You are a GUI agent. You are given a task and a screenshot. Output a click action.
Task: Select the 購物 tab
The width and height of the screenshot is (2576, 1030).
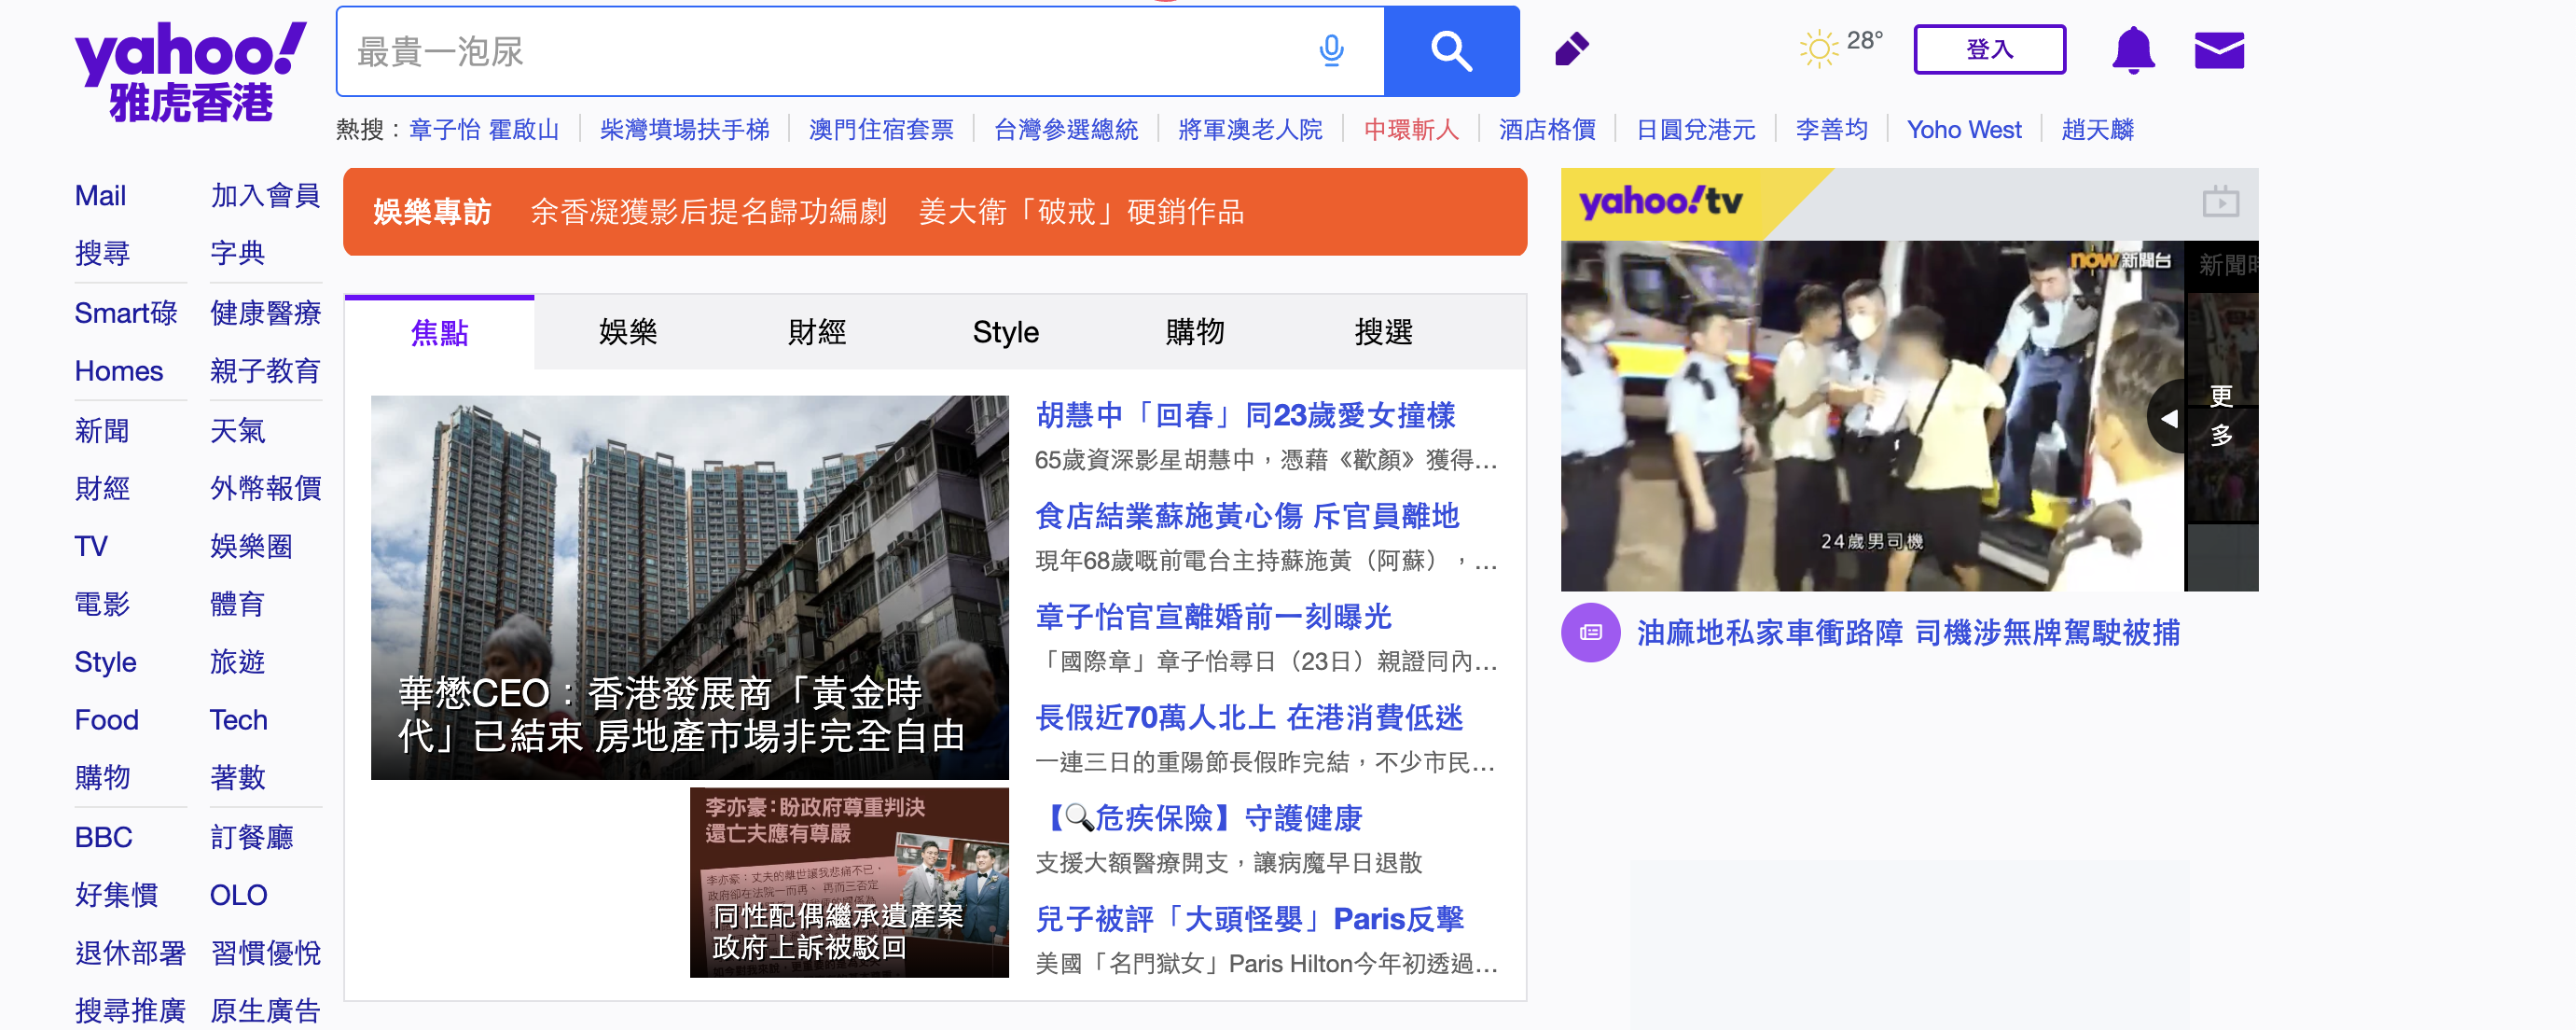pyautogui.click(x=1194, y=332)
